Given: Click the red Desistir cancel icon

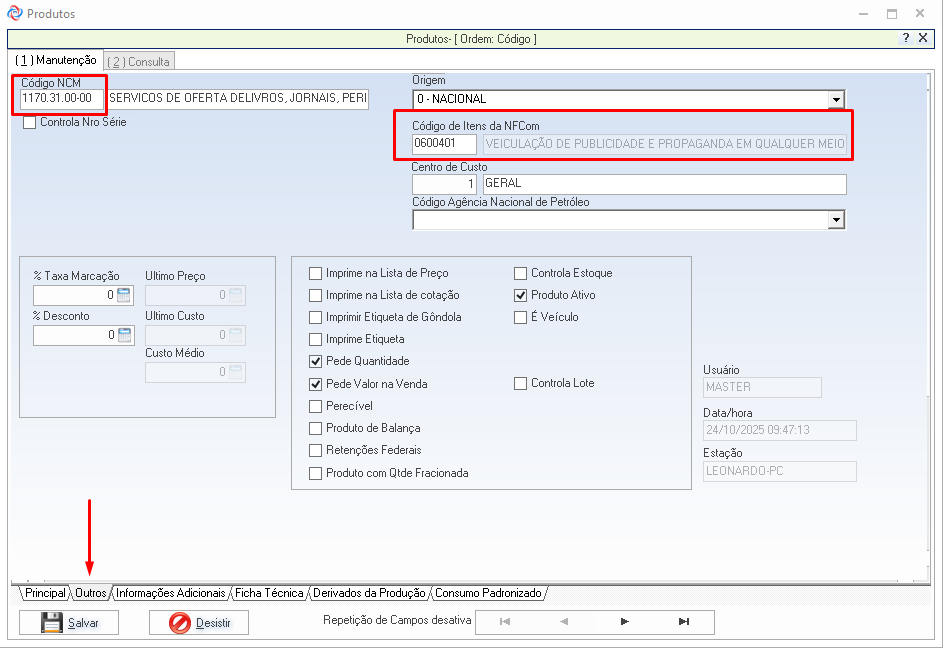Looking at the screenshot, I should point(180,622).
